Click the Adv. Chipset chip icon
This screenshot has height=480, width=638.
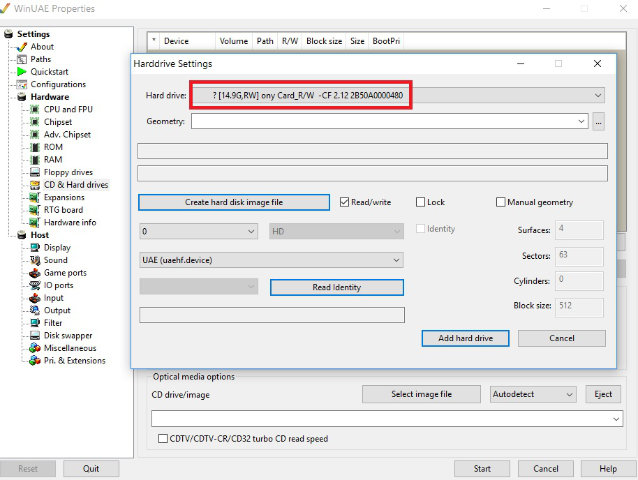point(35,135)
